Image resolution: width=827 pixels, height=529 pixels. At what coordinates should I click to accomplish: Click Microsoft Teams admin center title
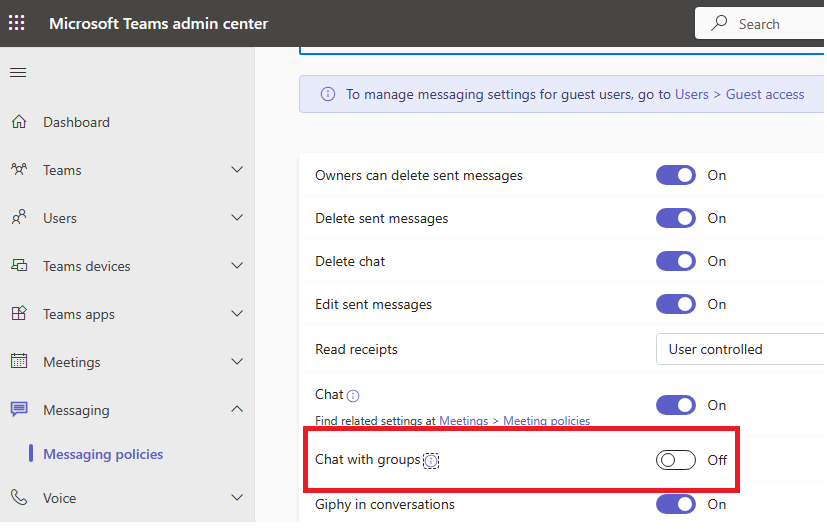tap(159, 24)
